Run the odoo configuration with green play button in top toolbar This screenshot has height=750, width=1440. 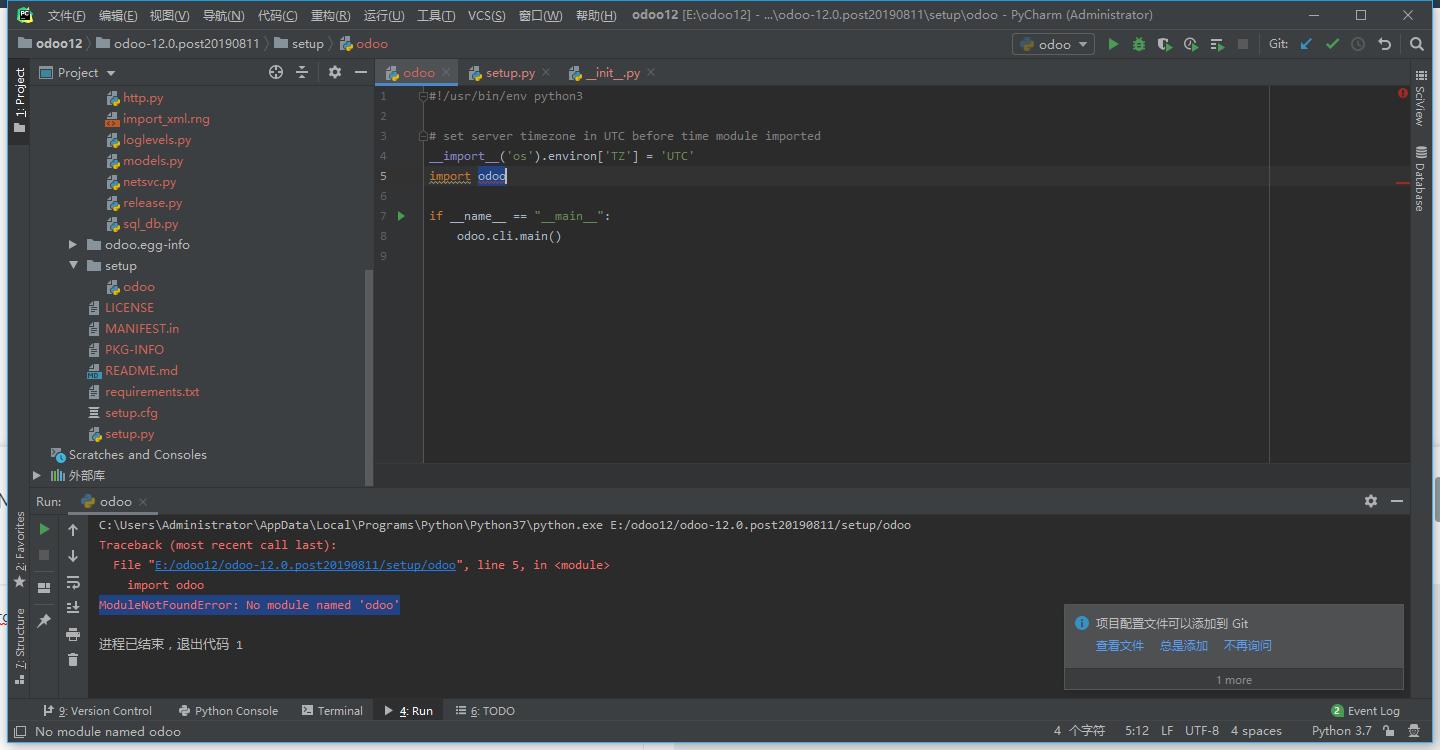click(x=1113, y=44)
